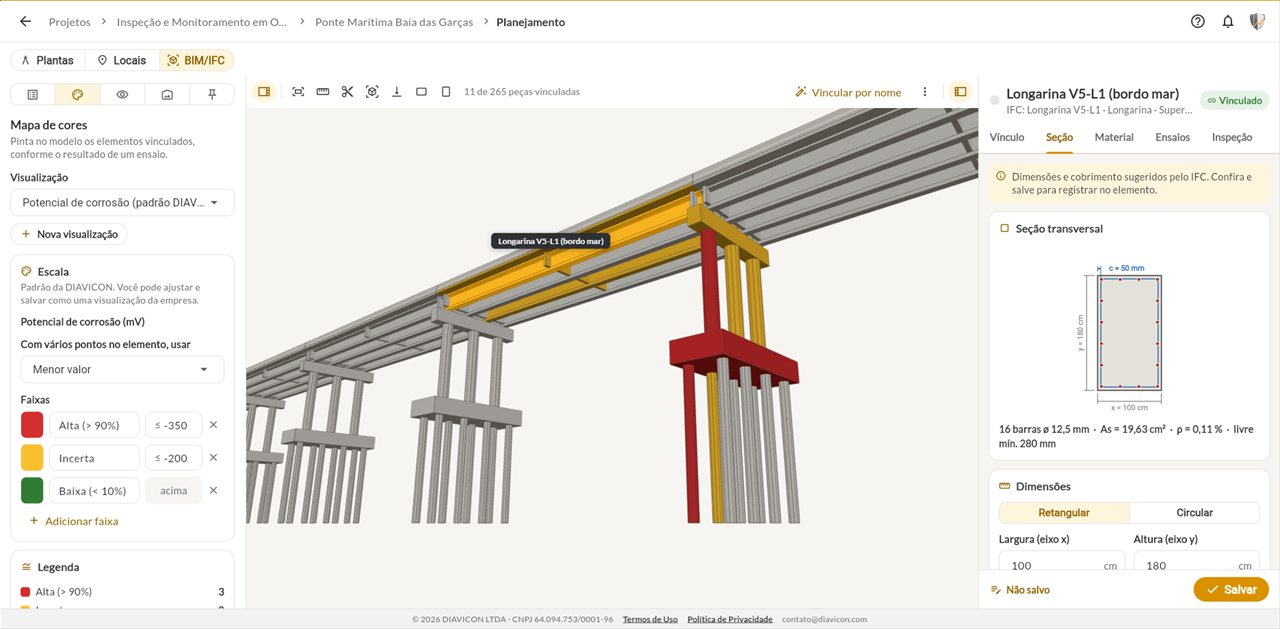Go back with the top-left arrow
The width and height of the screenshot is (1280, 629).
point(25,21)
